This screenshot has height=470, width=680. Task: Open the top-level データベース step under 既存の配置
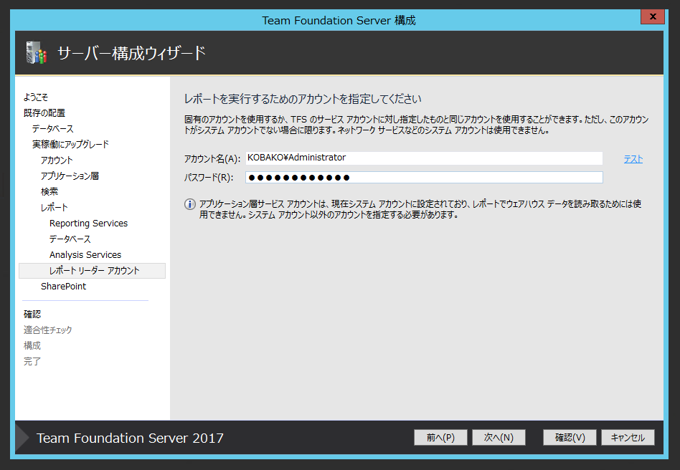pyautogui.click(x=52, y=129)
